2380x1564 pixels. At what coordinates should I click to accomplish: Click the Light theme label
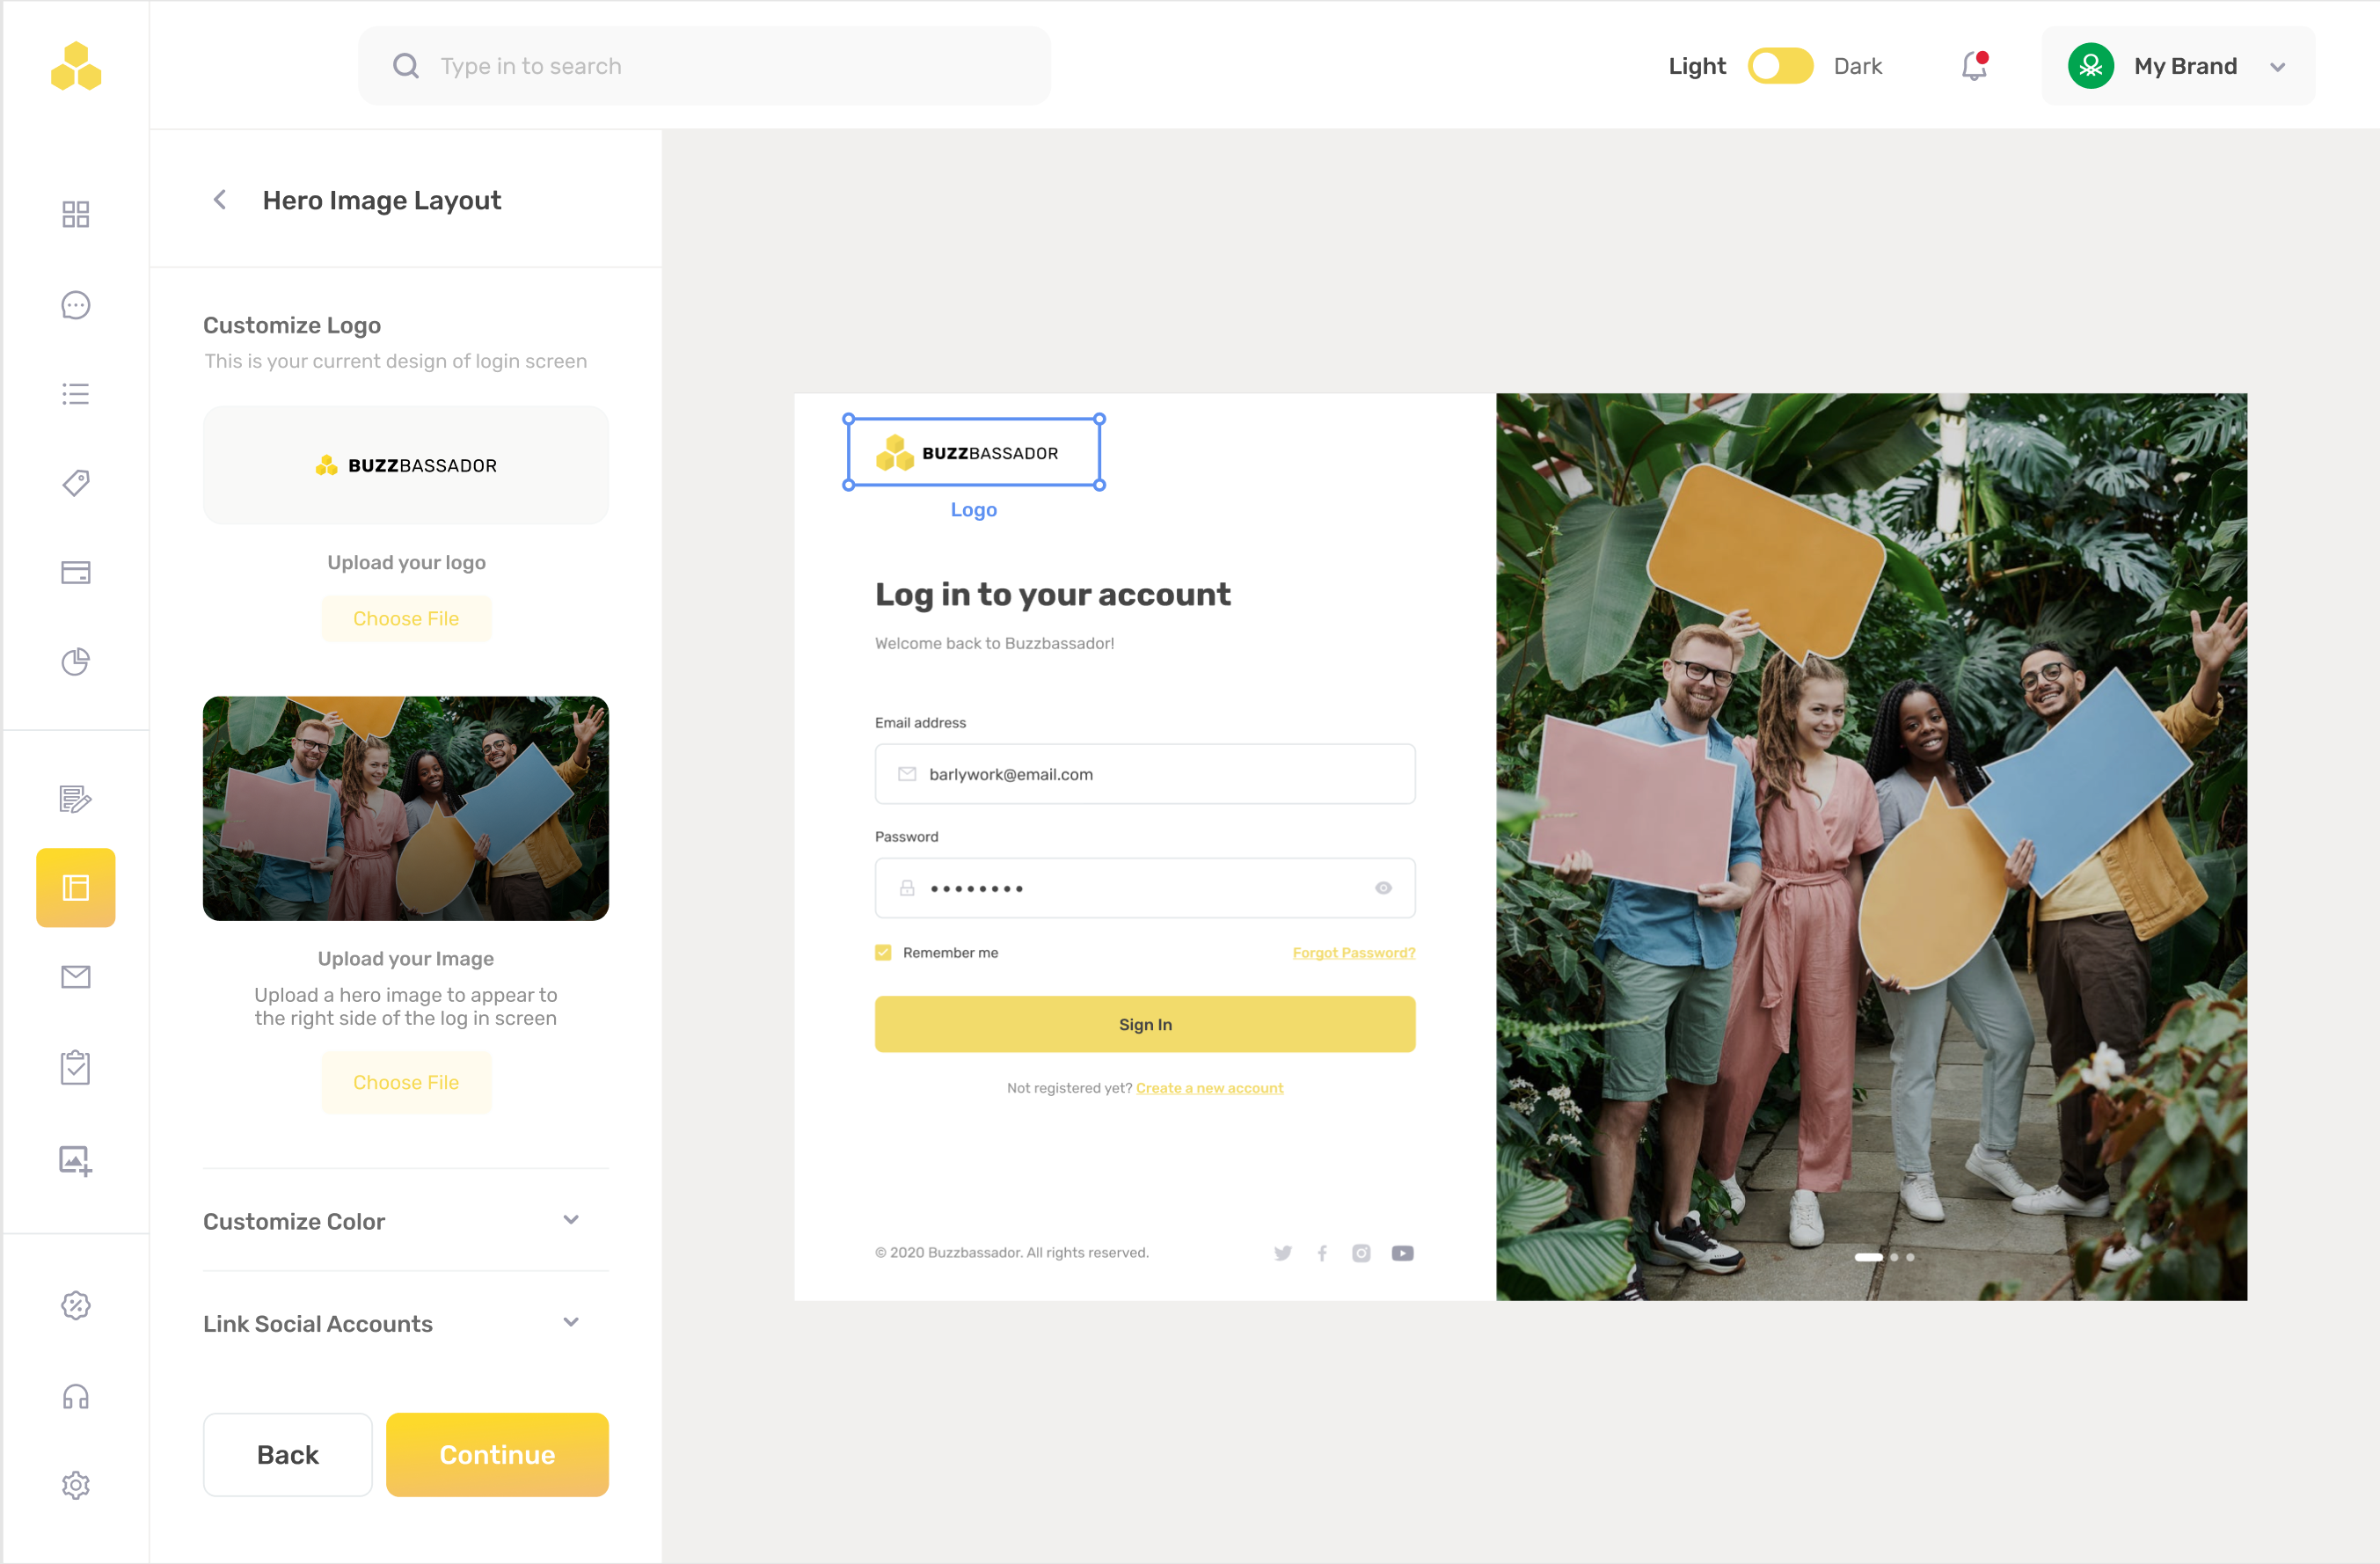coord(1697,66)
